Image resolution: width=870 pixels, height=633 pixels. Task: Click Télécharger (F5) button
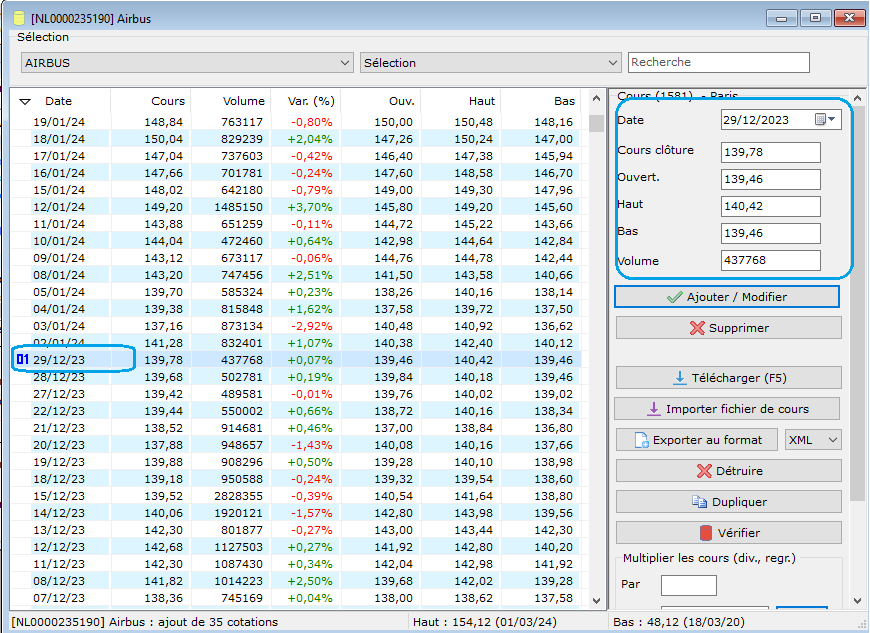click(x=729, y=378)
